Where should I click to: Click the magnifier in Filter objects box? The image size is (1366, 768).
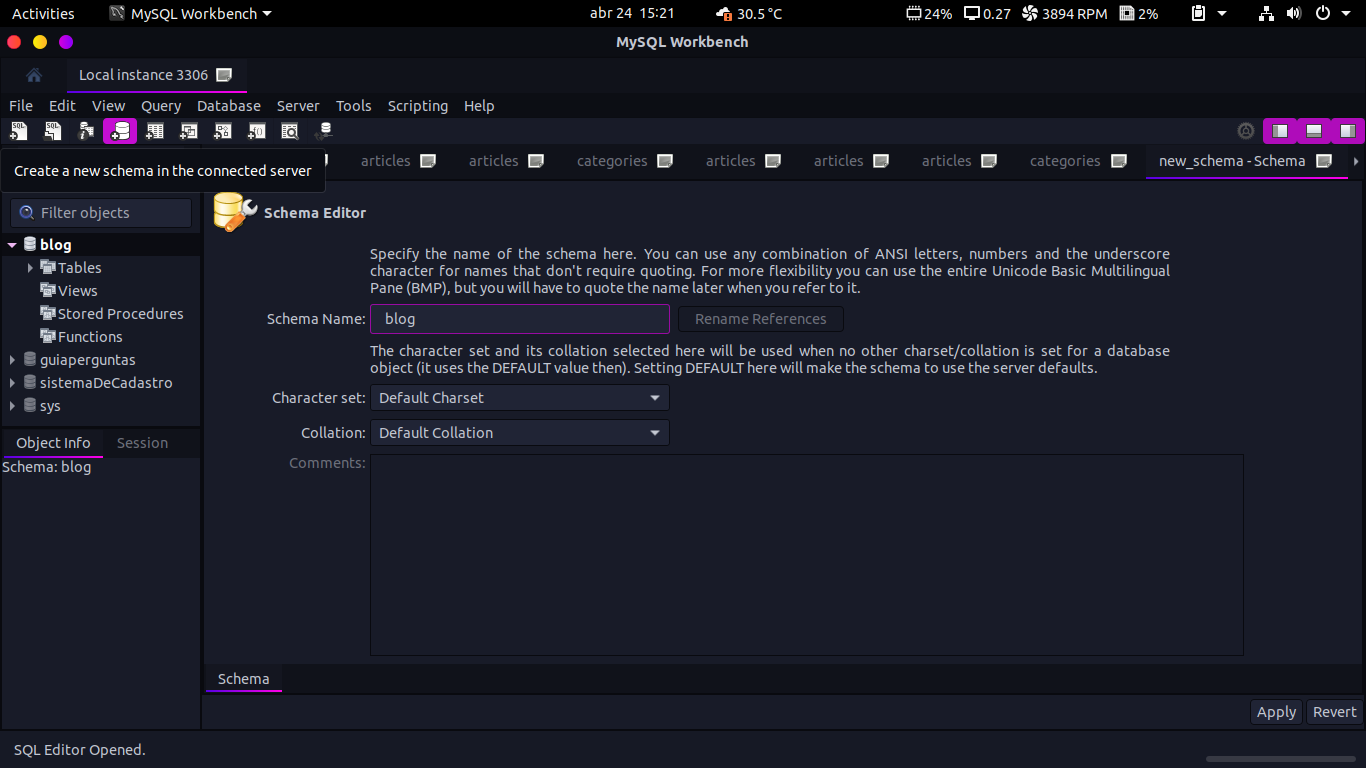(x=27, y=213)
